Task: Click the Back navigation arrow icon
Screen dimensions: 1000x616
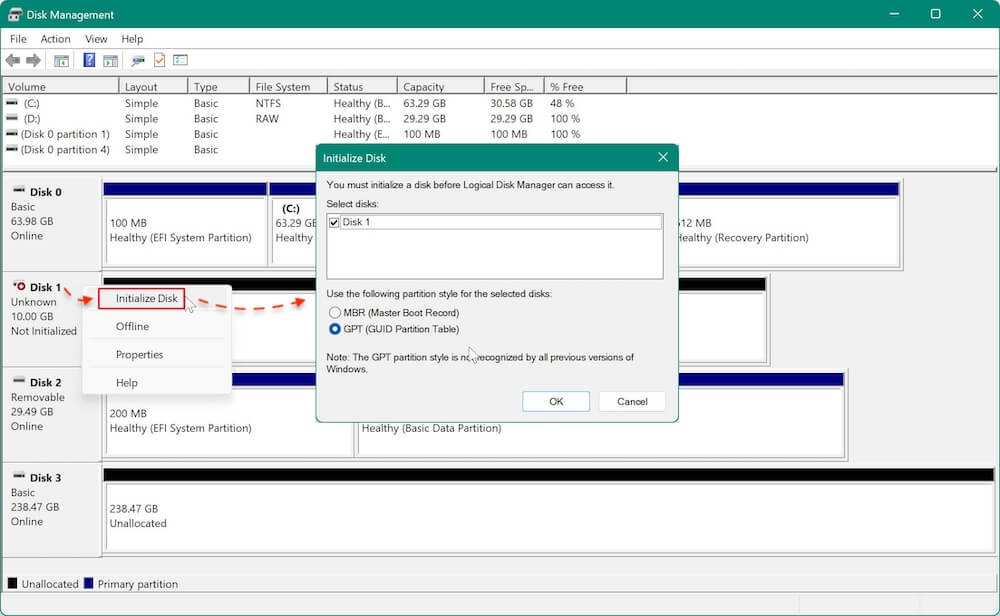Action: point(13,59)
